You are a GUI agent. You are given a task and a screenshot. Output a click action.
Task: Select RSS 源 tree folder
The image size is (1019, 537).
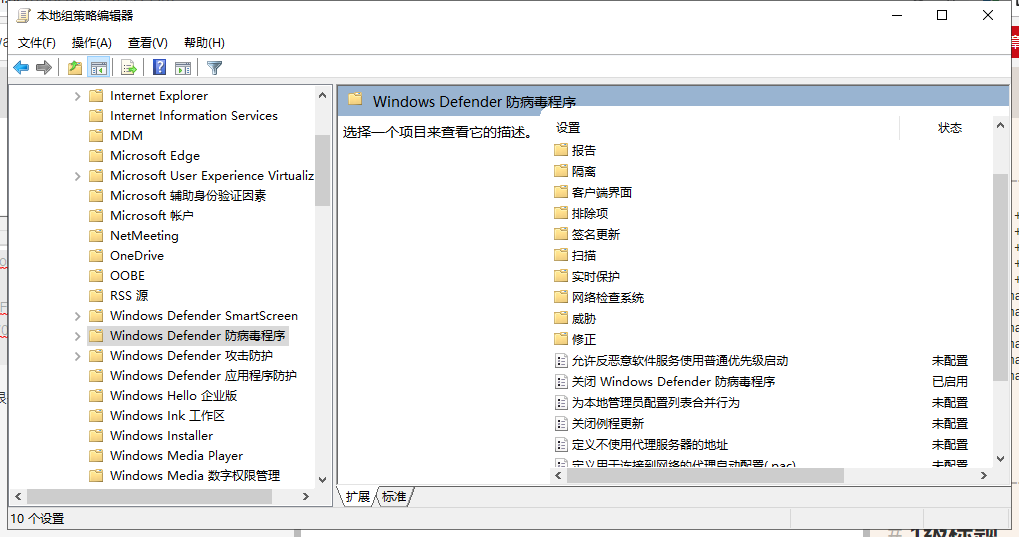(129, 296)
